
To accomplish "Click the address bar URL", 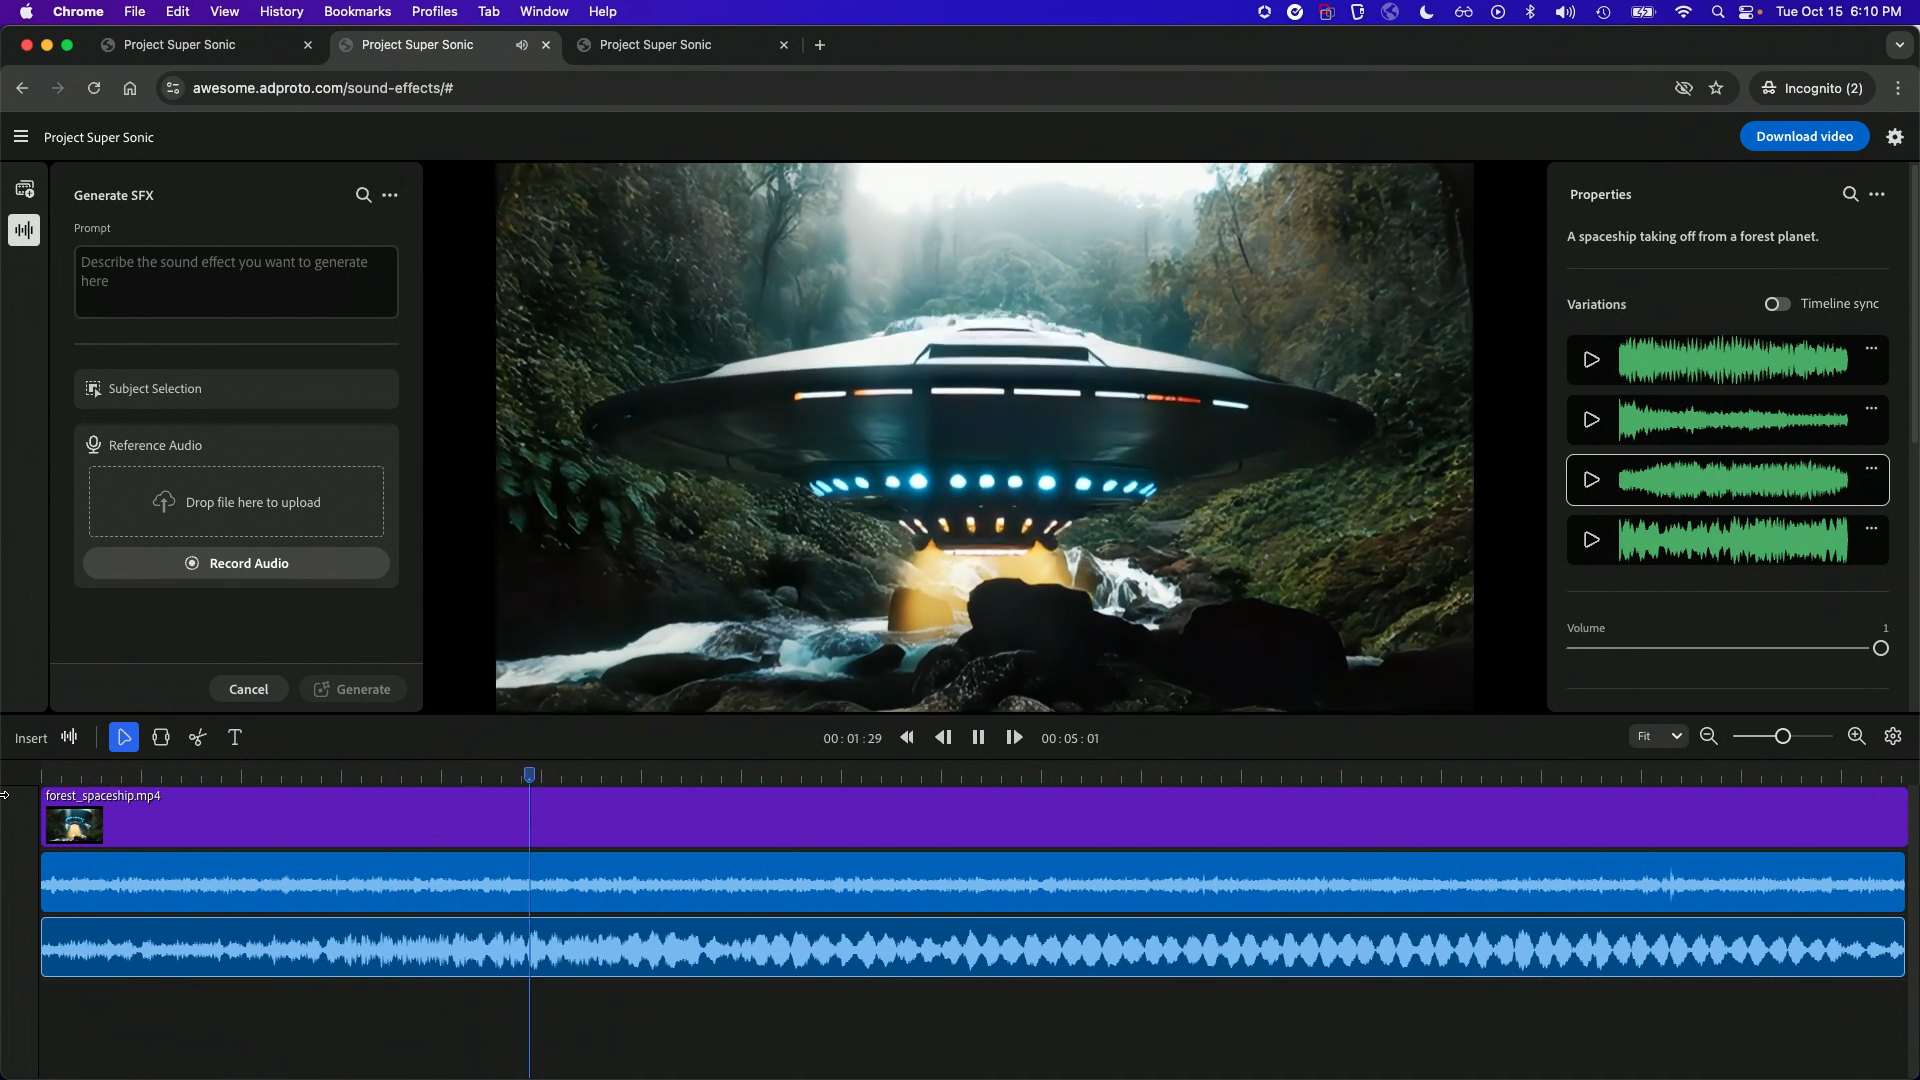I will pos(322,88).
